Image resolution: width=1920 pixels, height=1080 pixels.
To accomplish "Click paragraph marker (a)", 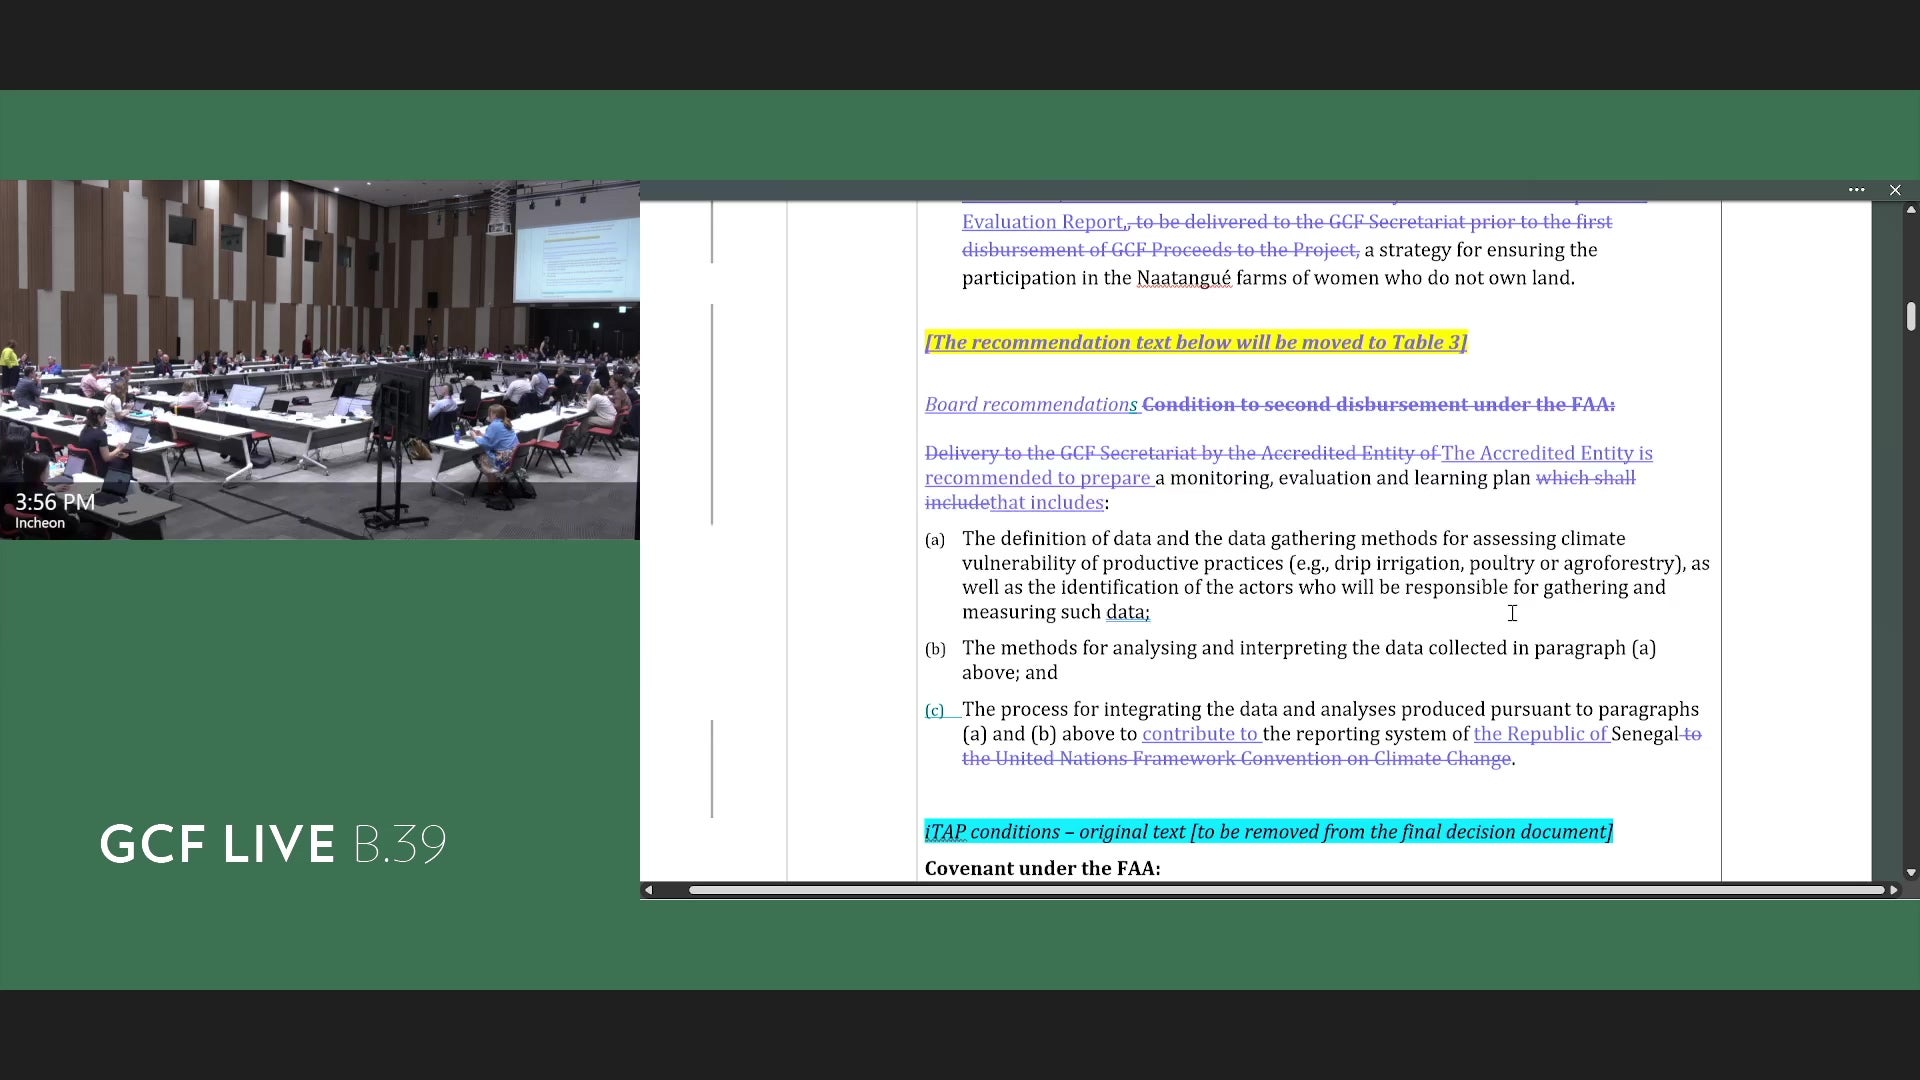I will pos(935,540).
